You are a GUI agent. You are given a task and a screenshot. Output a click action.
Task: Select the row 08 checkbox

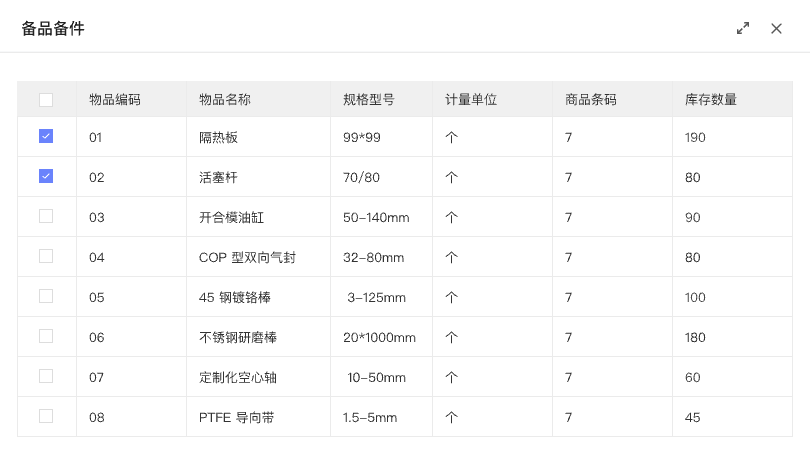(46, 416)
